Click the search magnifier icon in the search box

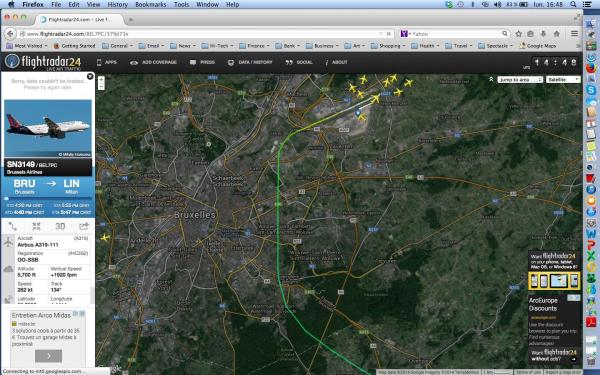pos(505,34)
